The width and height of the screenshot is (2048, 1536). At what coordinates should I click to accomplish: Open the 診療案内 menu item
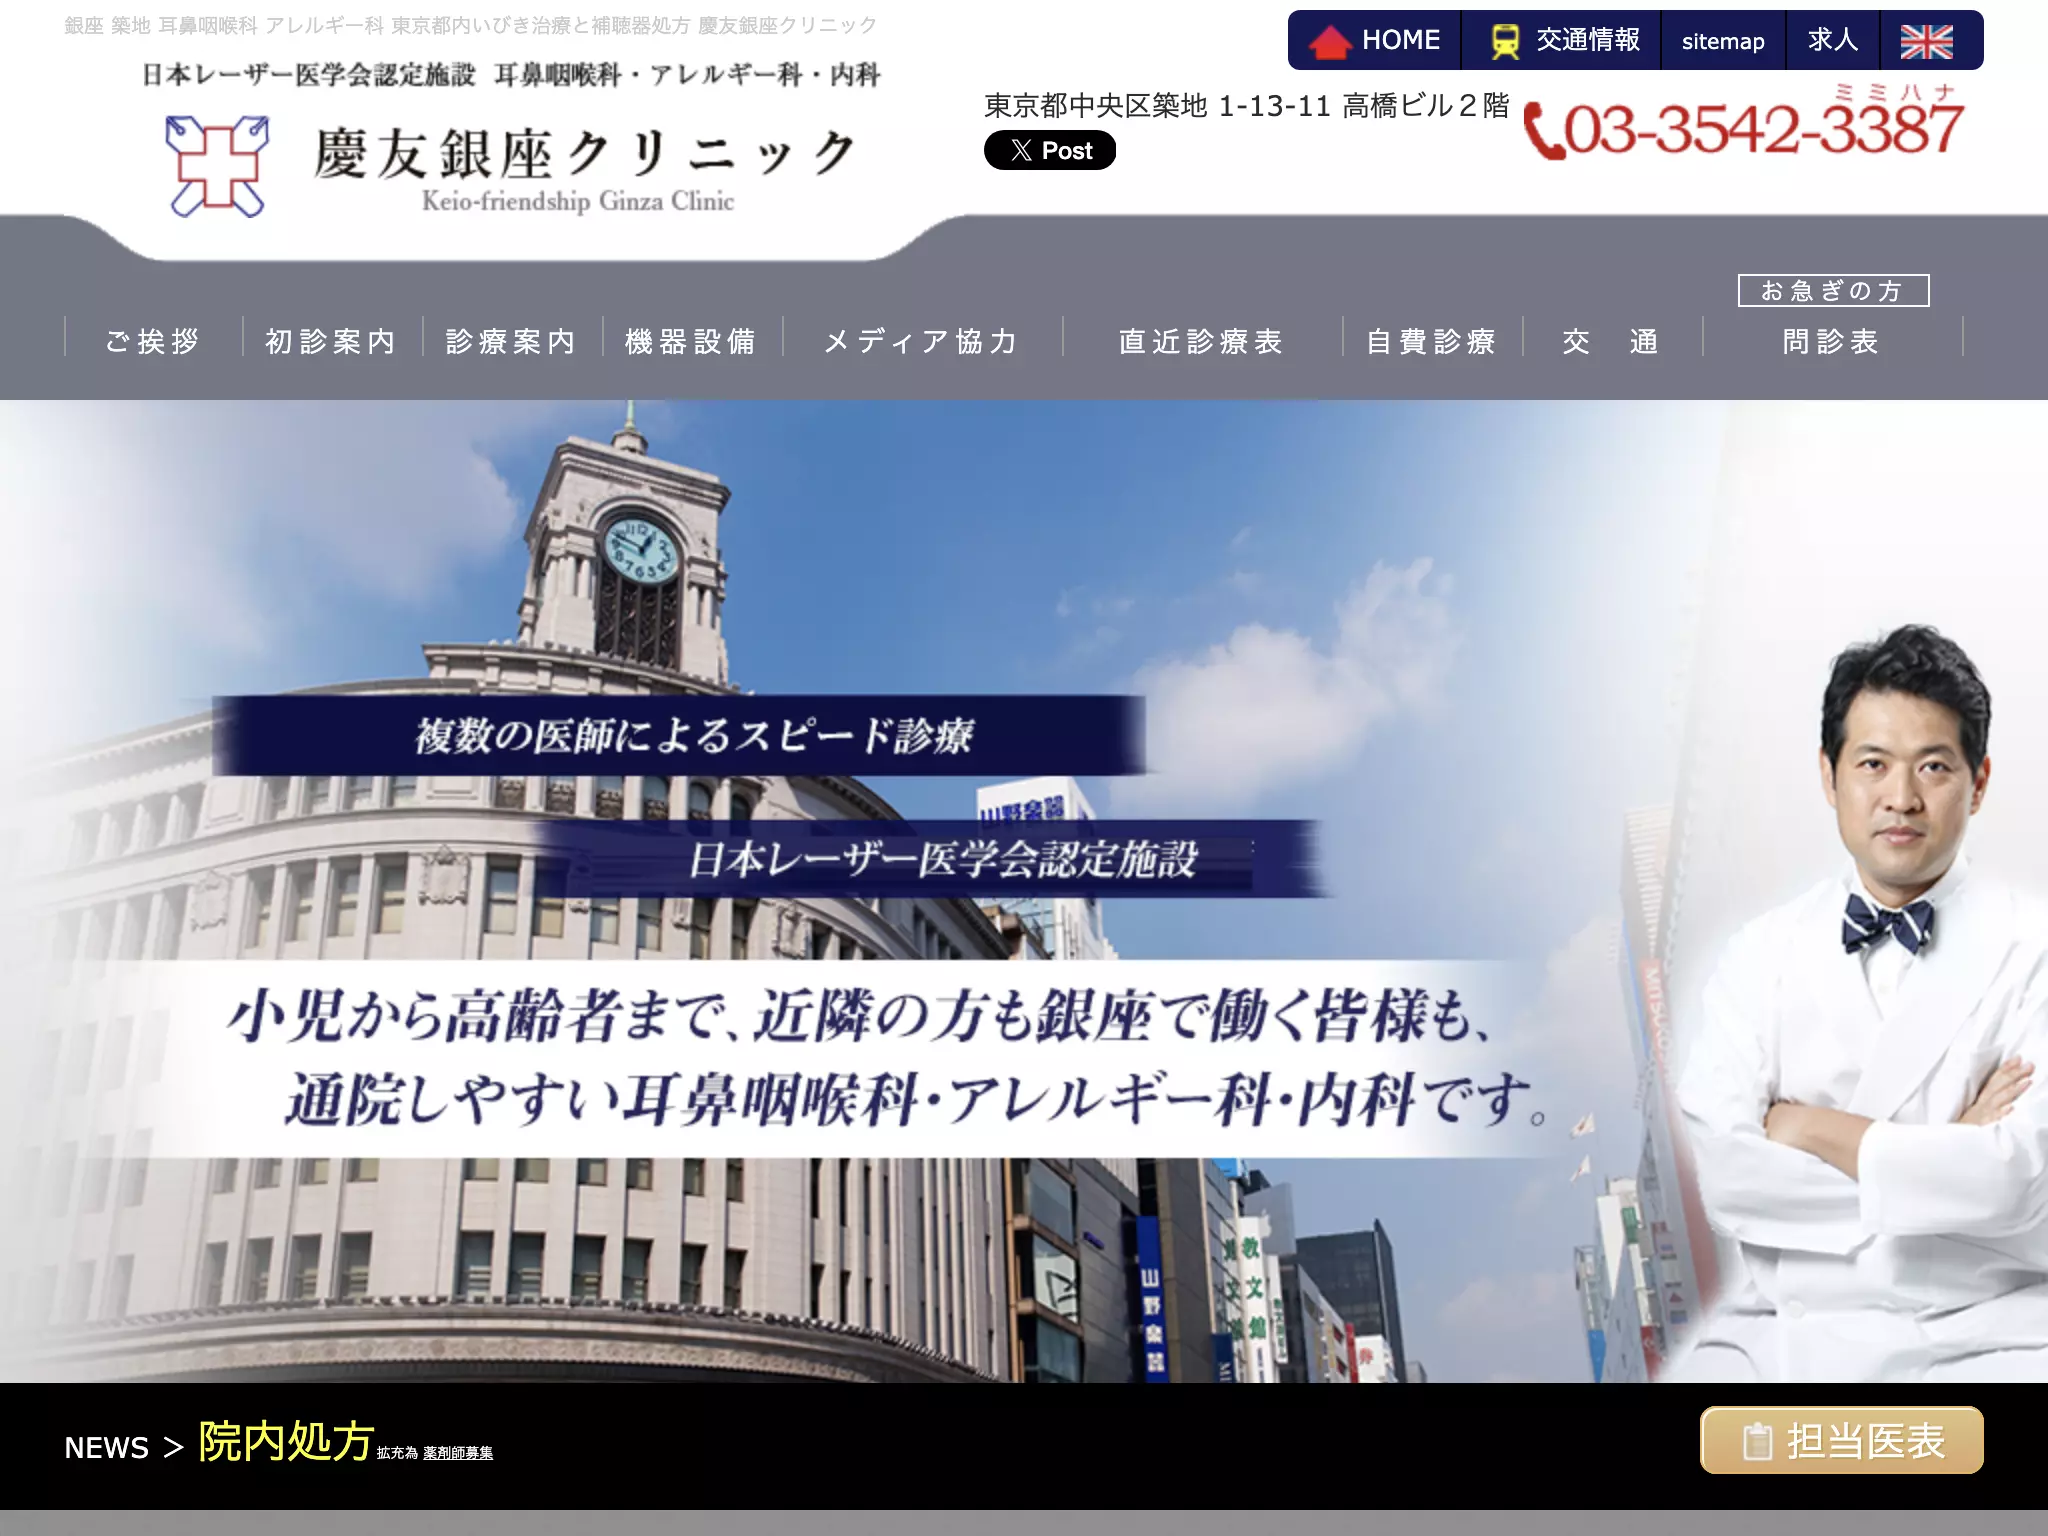coord(511,341)
